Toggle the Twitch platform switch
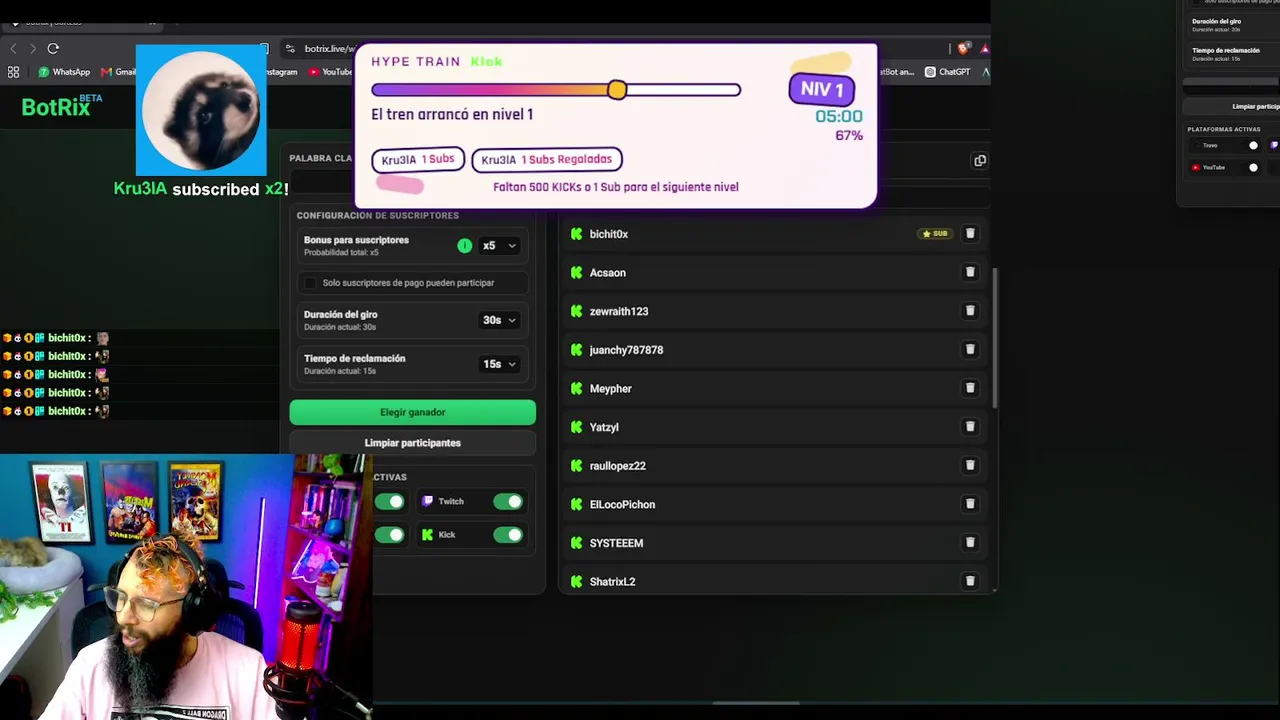Screen dimensions: 1280x720 (x=508, y=502)
